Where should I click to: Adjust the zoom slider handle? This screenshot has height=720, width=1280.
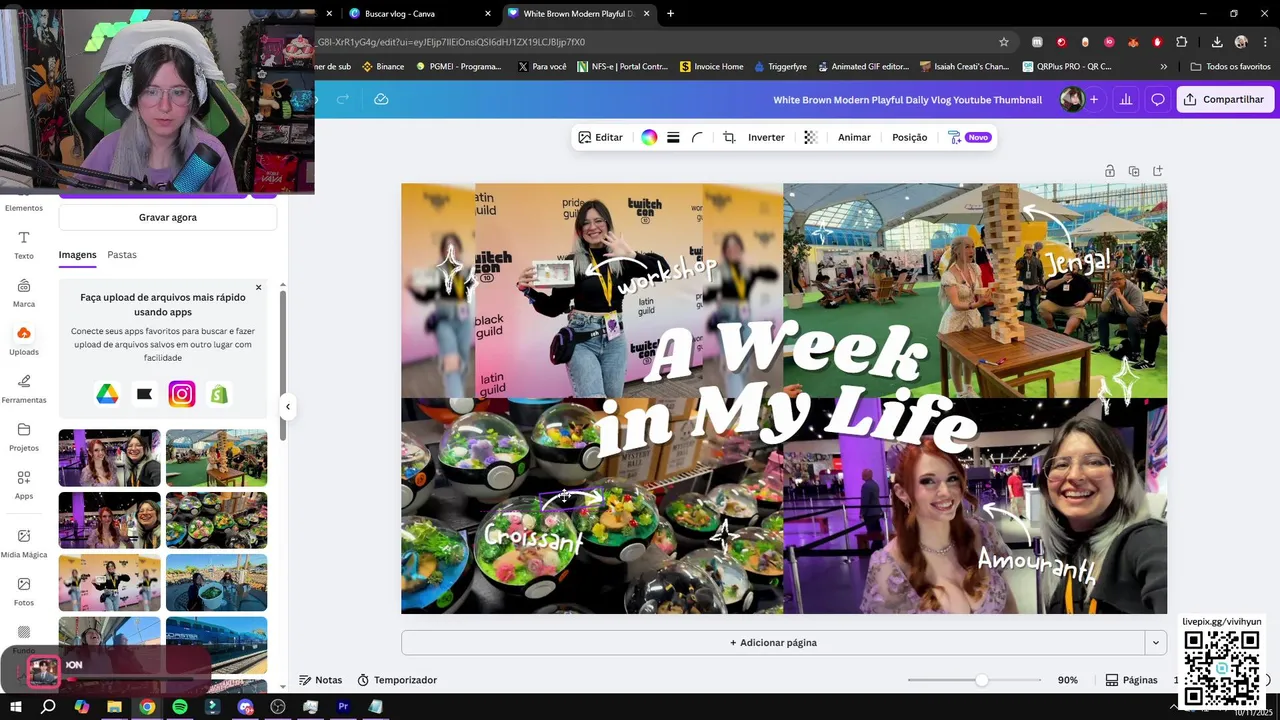[x=982, y=680]
